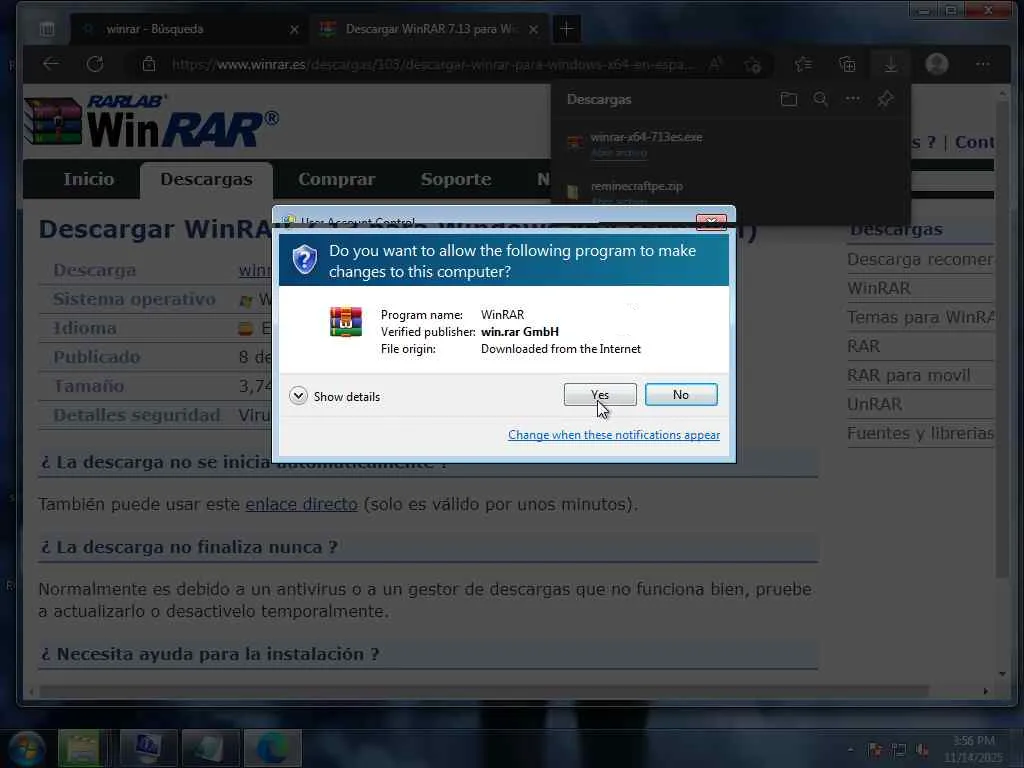Open the Soporte tab on the WinRAR site
Viewport: 1024px width, 768px height.
[456, 179]
